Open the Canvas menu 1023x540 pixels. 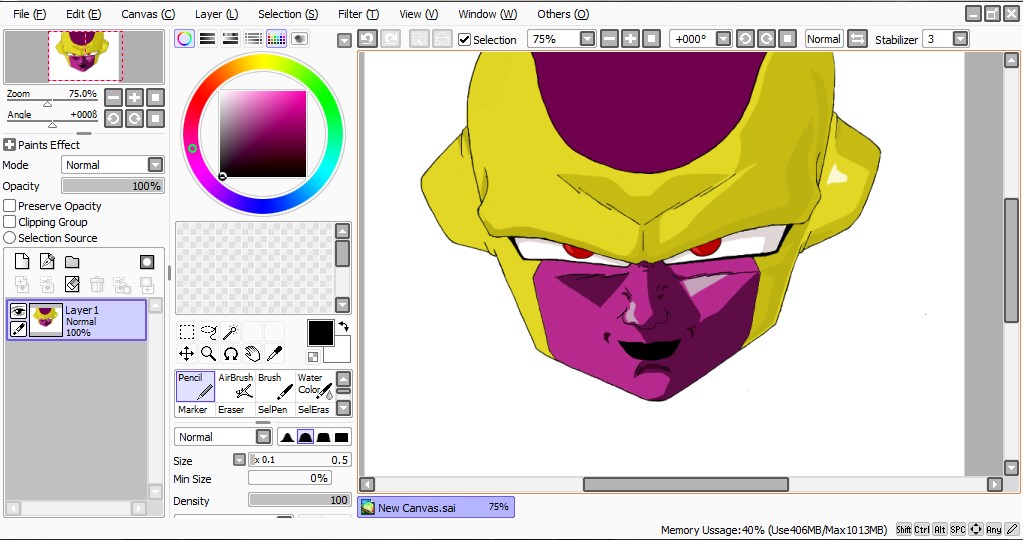point(148,14)
